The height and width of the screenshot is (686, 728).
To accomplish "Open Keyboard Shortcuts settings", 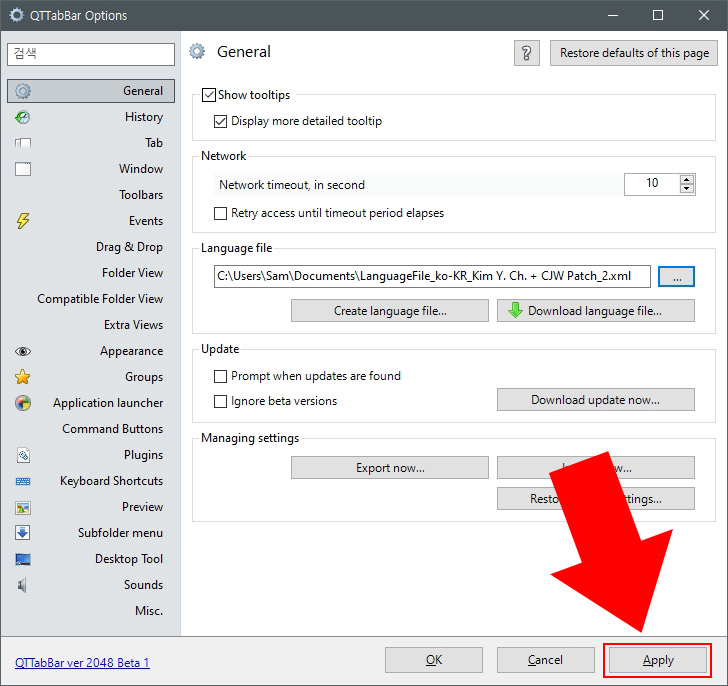I will [x=91, y=481].
